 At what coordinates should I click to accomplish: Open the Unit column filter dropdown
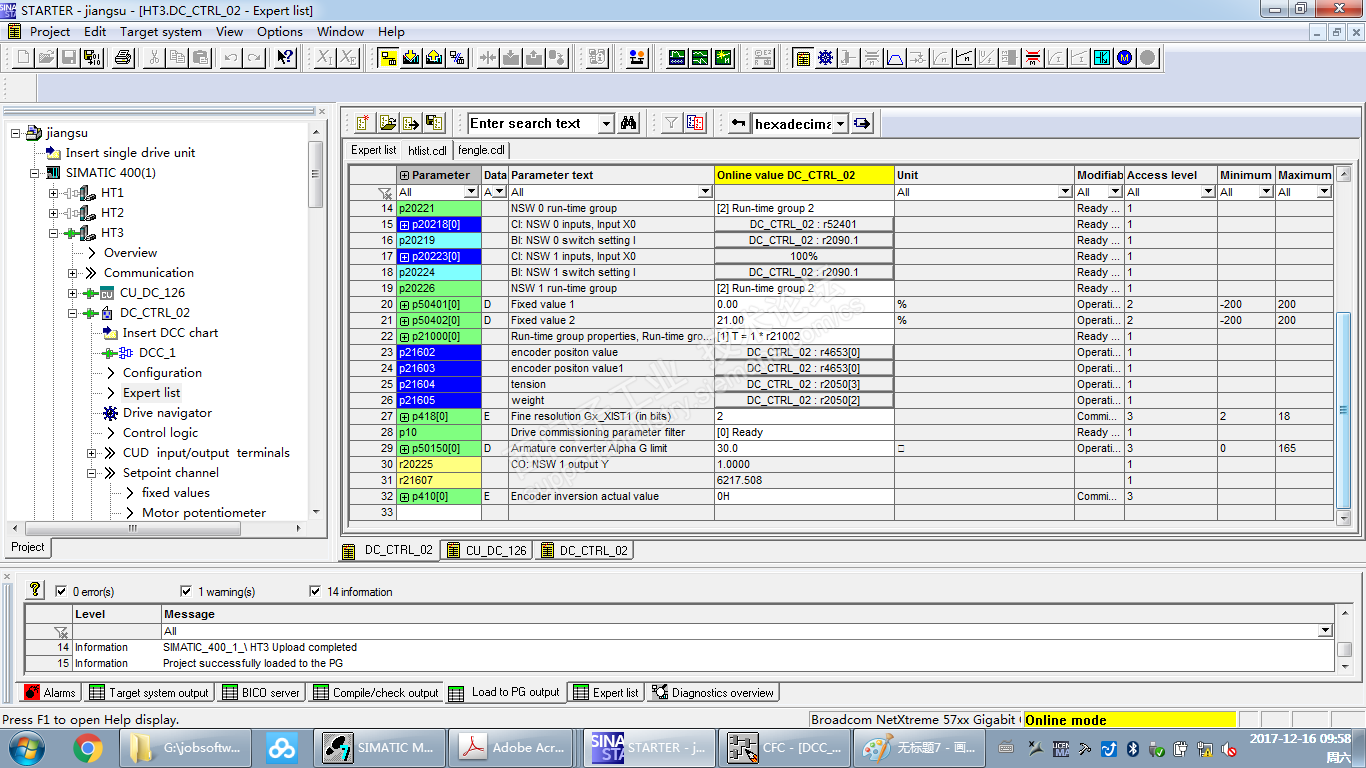click(x=1065, y=192)
